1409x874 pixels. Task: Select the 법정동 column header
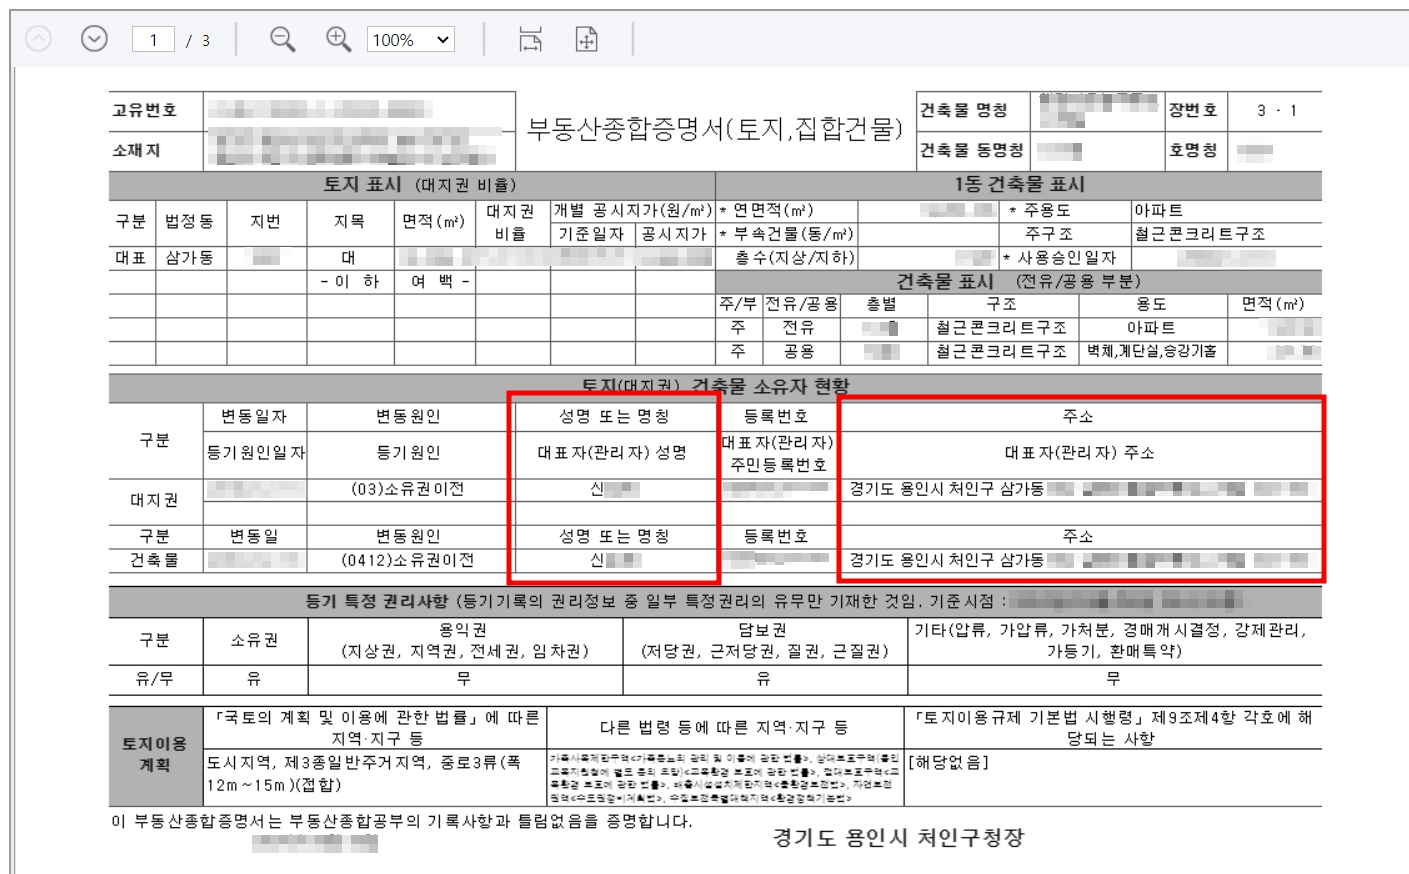pyautogui.click(x=189, y=221)
